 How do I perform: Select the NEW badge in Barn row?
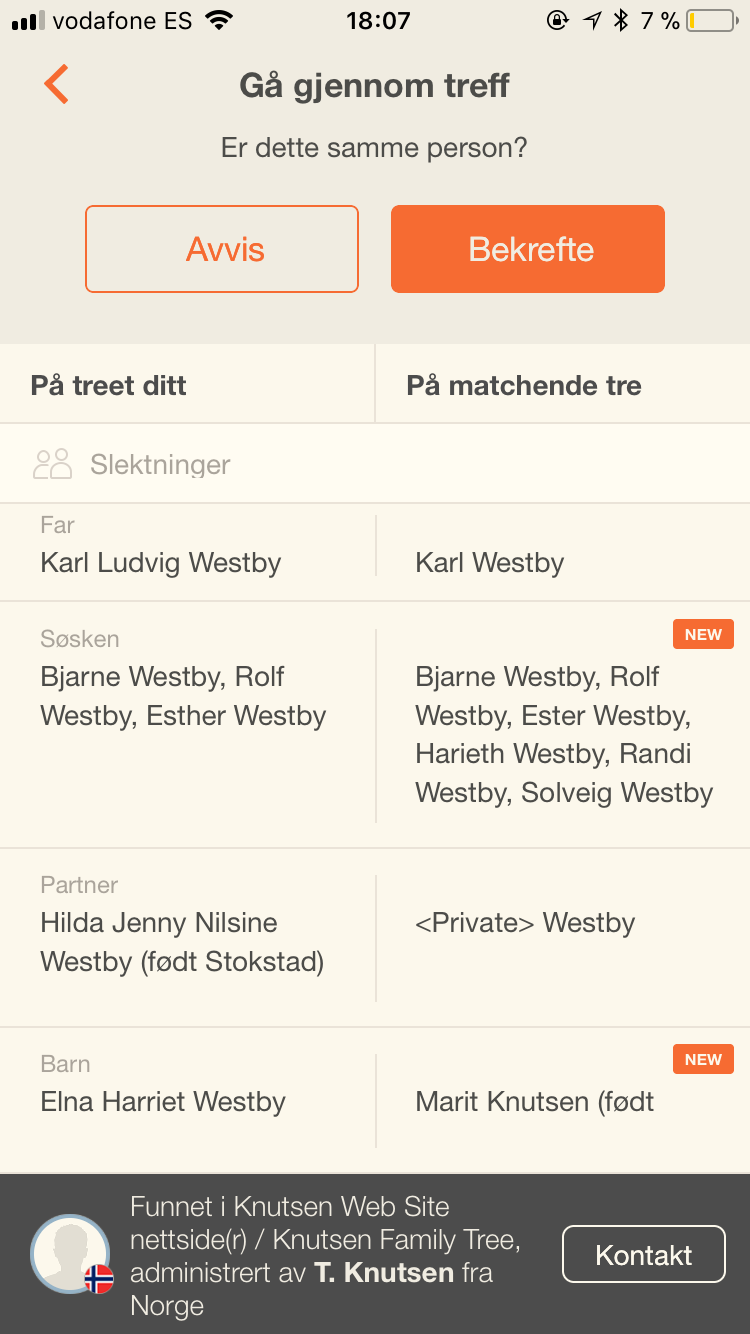click(703, 1060)
